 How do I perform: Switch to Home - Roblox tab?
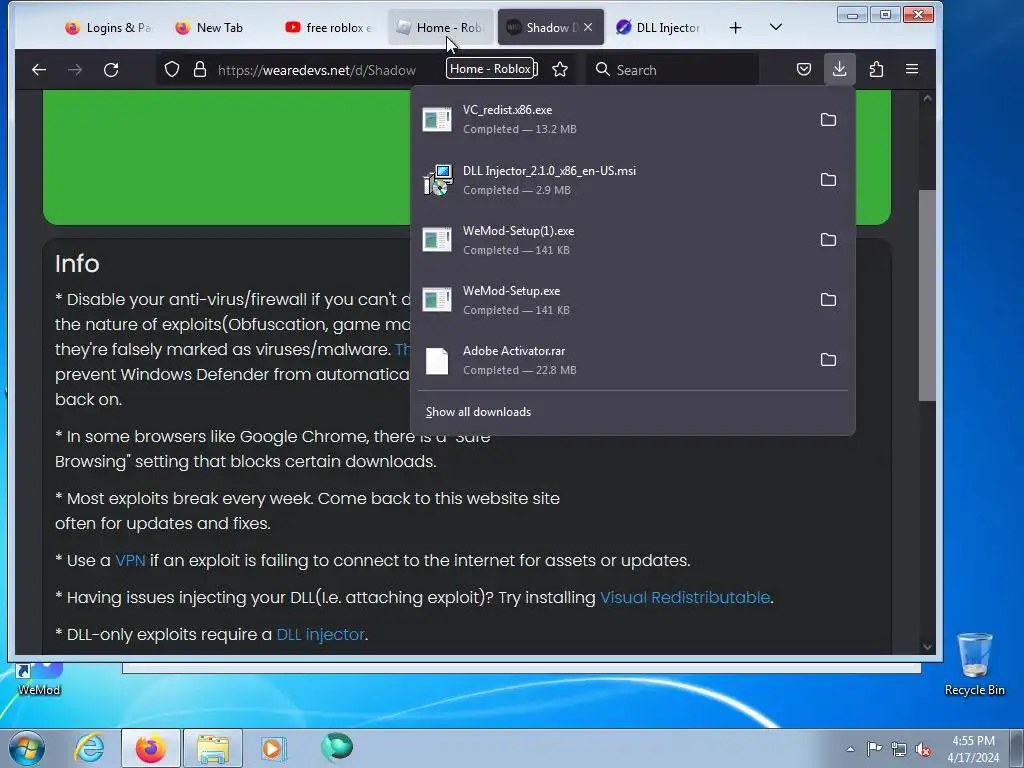click(440, 27)
